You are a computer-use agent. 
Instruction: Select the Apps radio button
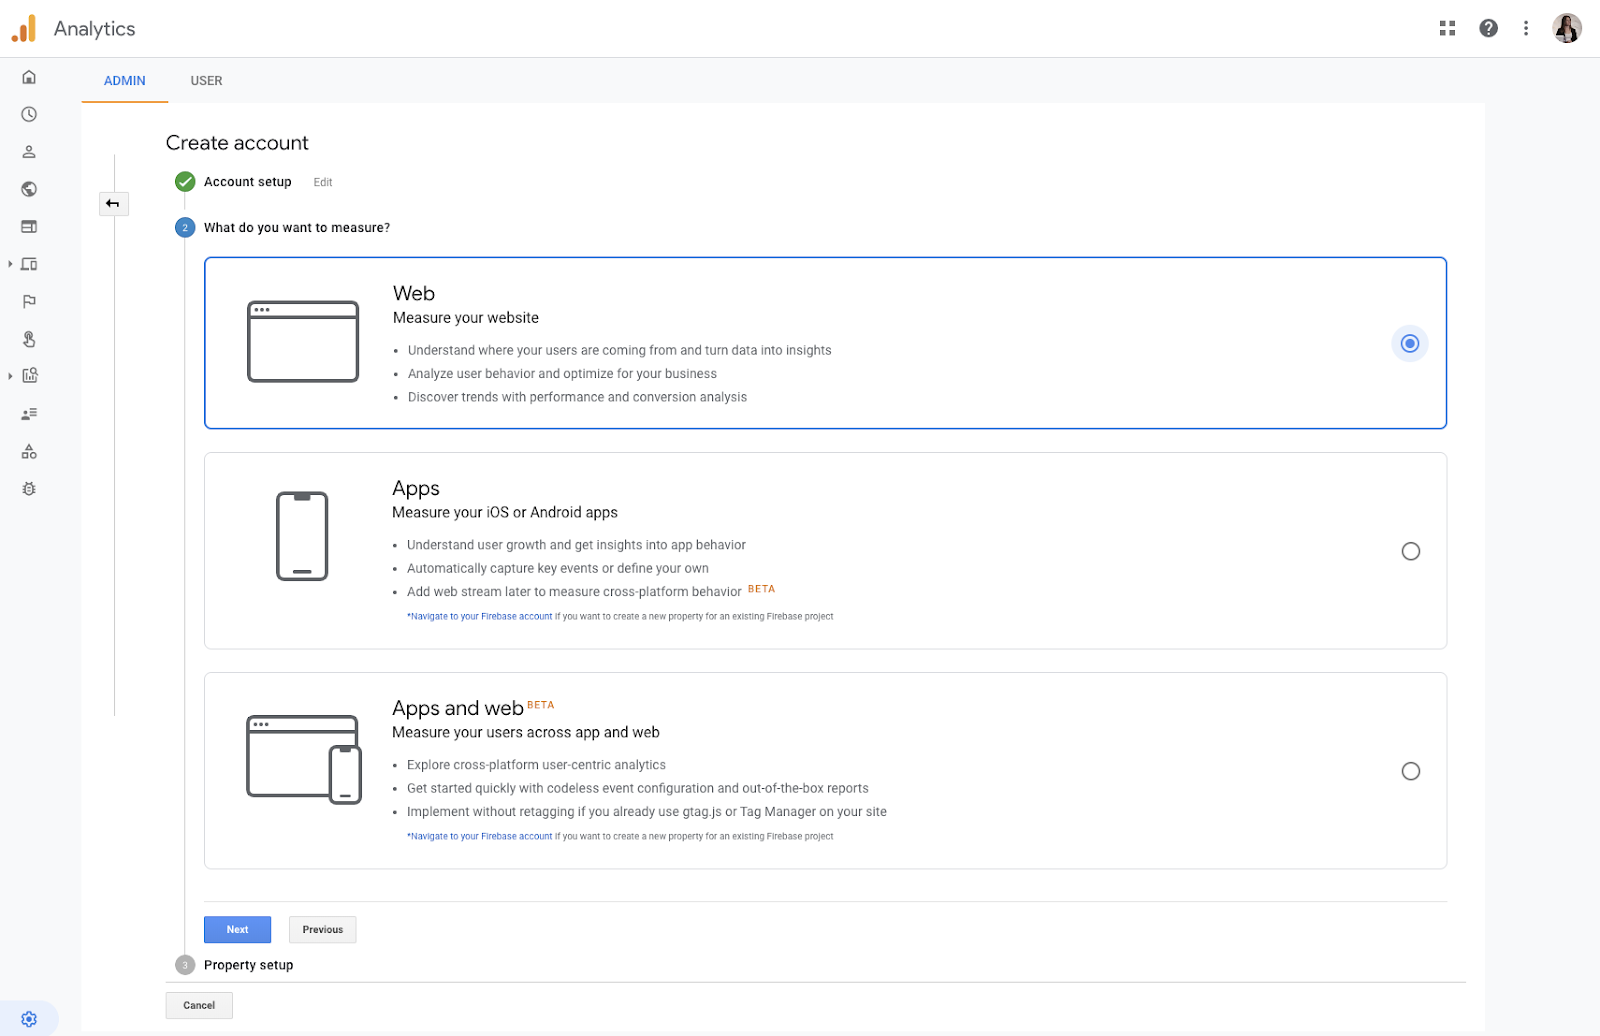coord(1410,551)
